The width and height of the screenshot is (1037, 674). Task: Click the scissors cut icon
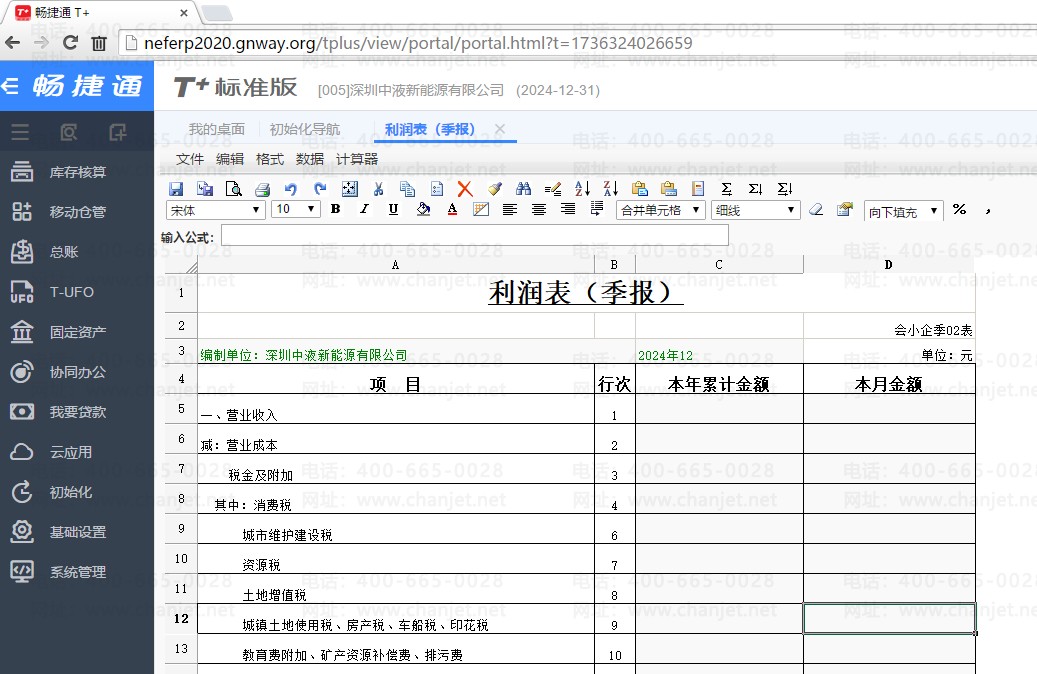(x=378, y=188)
